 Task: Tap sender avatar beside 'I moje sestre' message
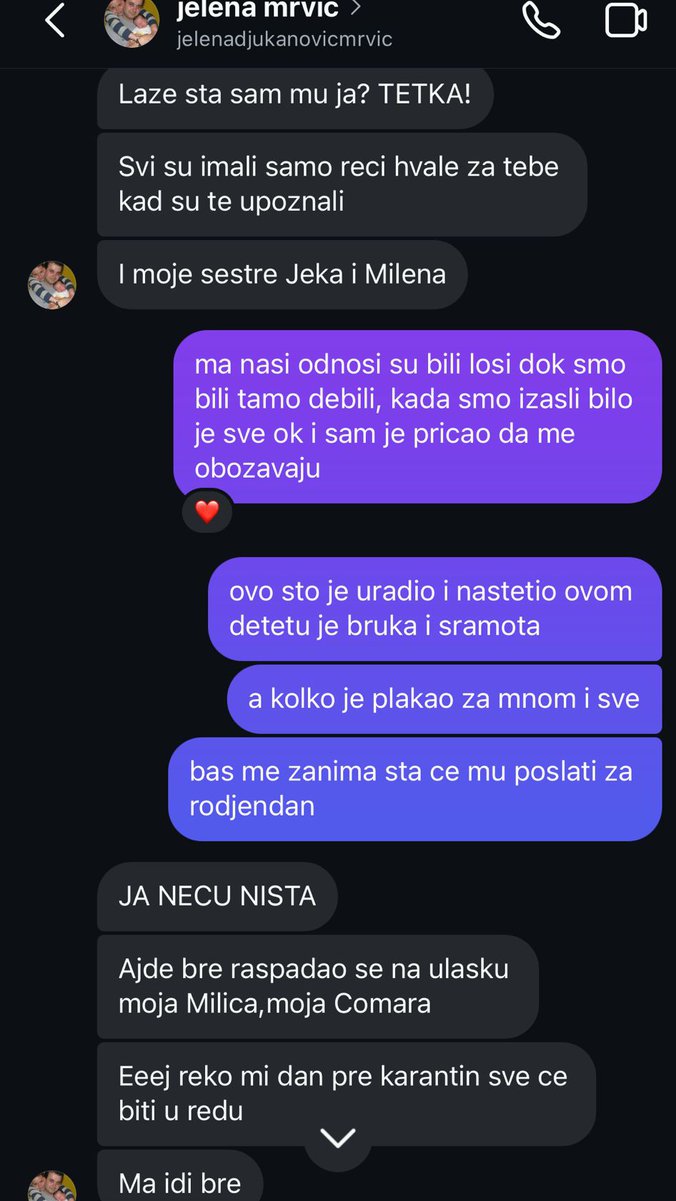[52, 285]
